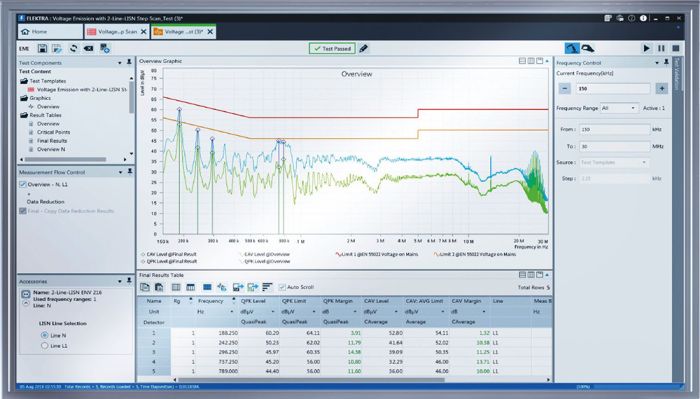Open the QPK Level unit dropdown
700x399 pixels.
coord(273,312)
